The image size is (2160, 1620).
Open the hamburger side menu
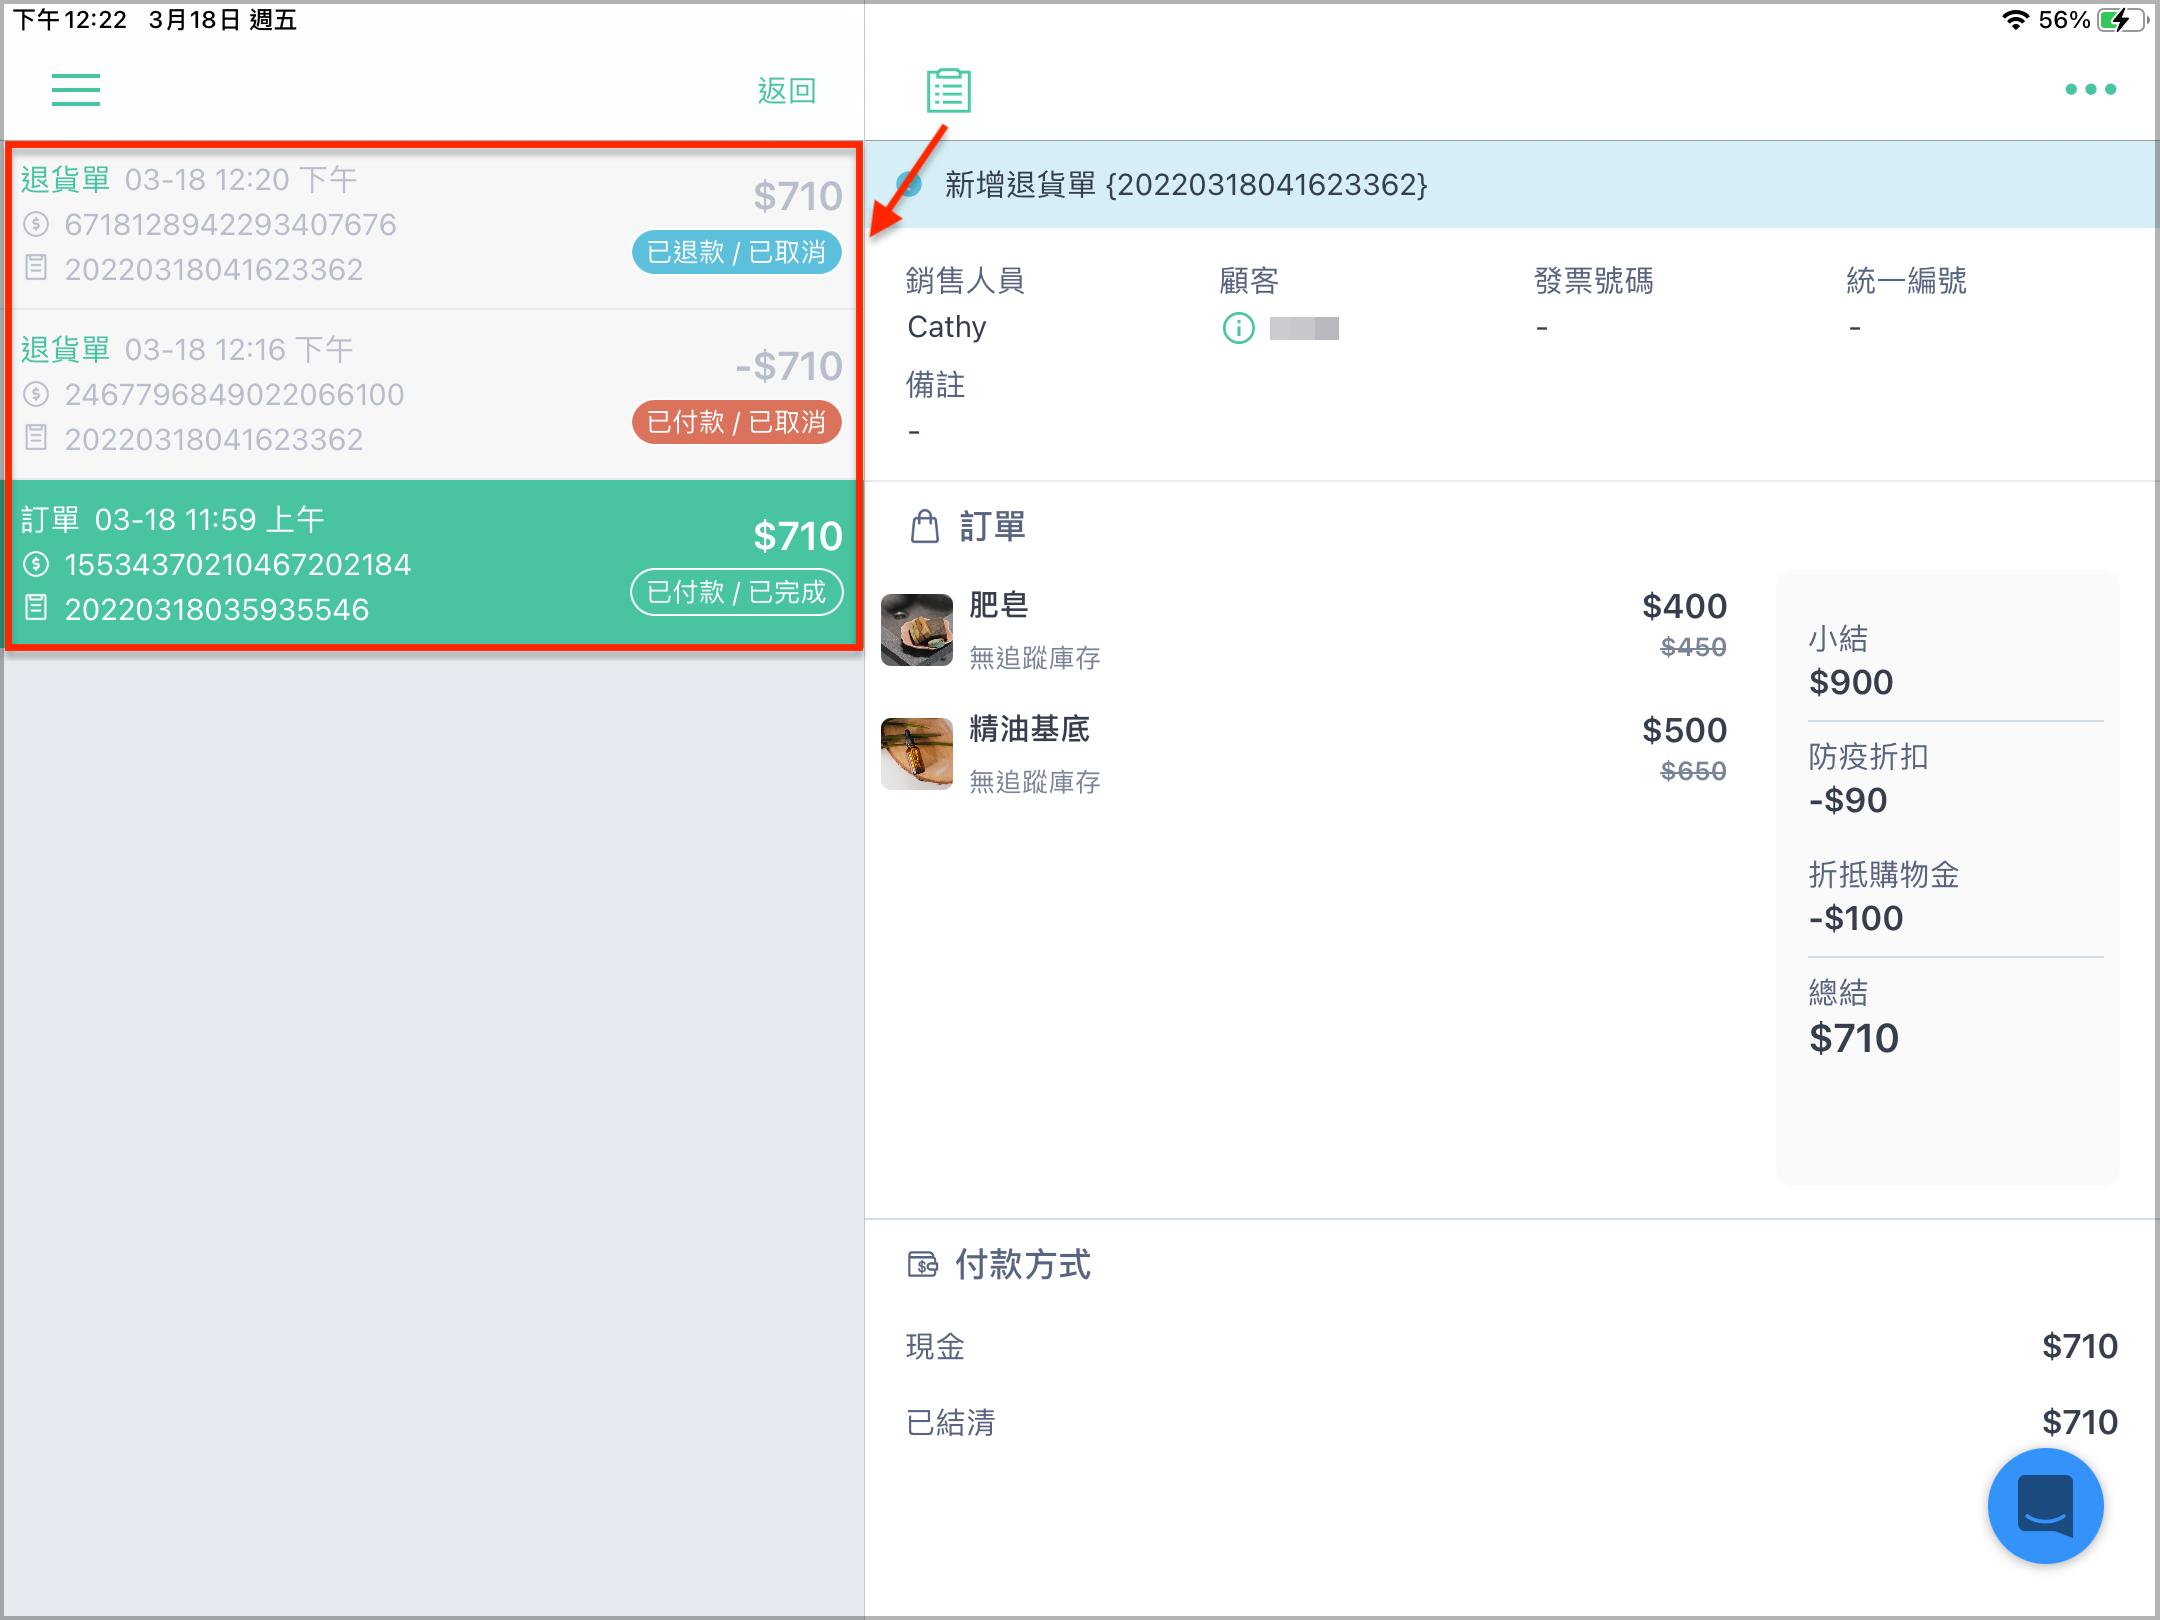click(76, 90)
